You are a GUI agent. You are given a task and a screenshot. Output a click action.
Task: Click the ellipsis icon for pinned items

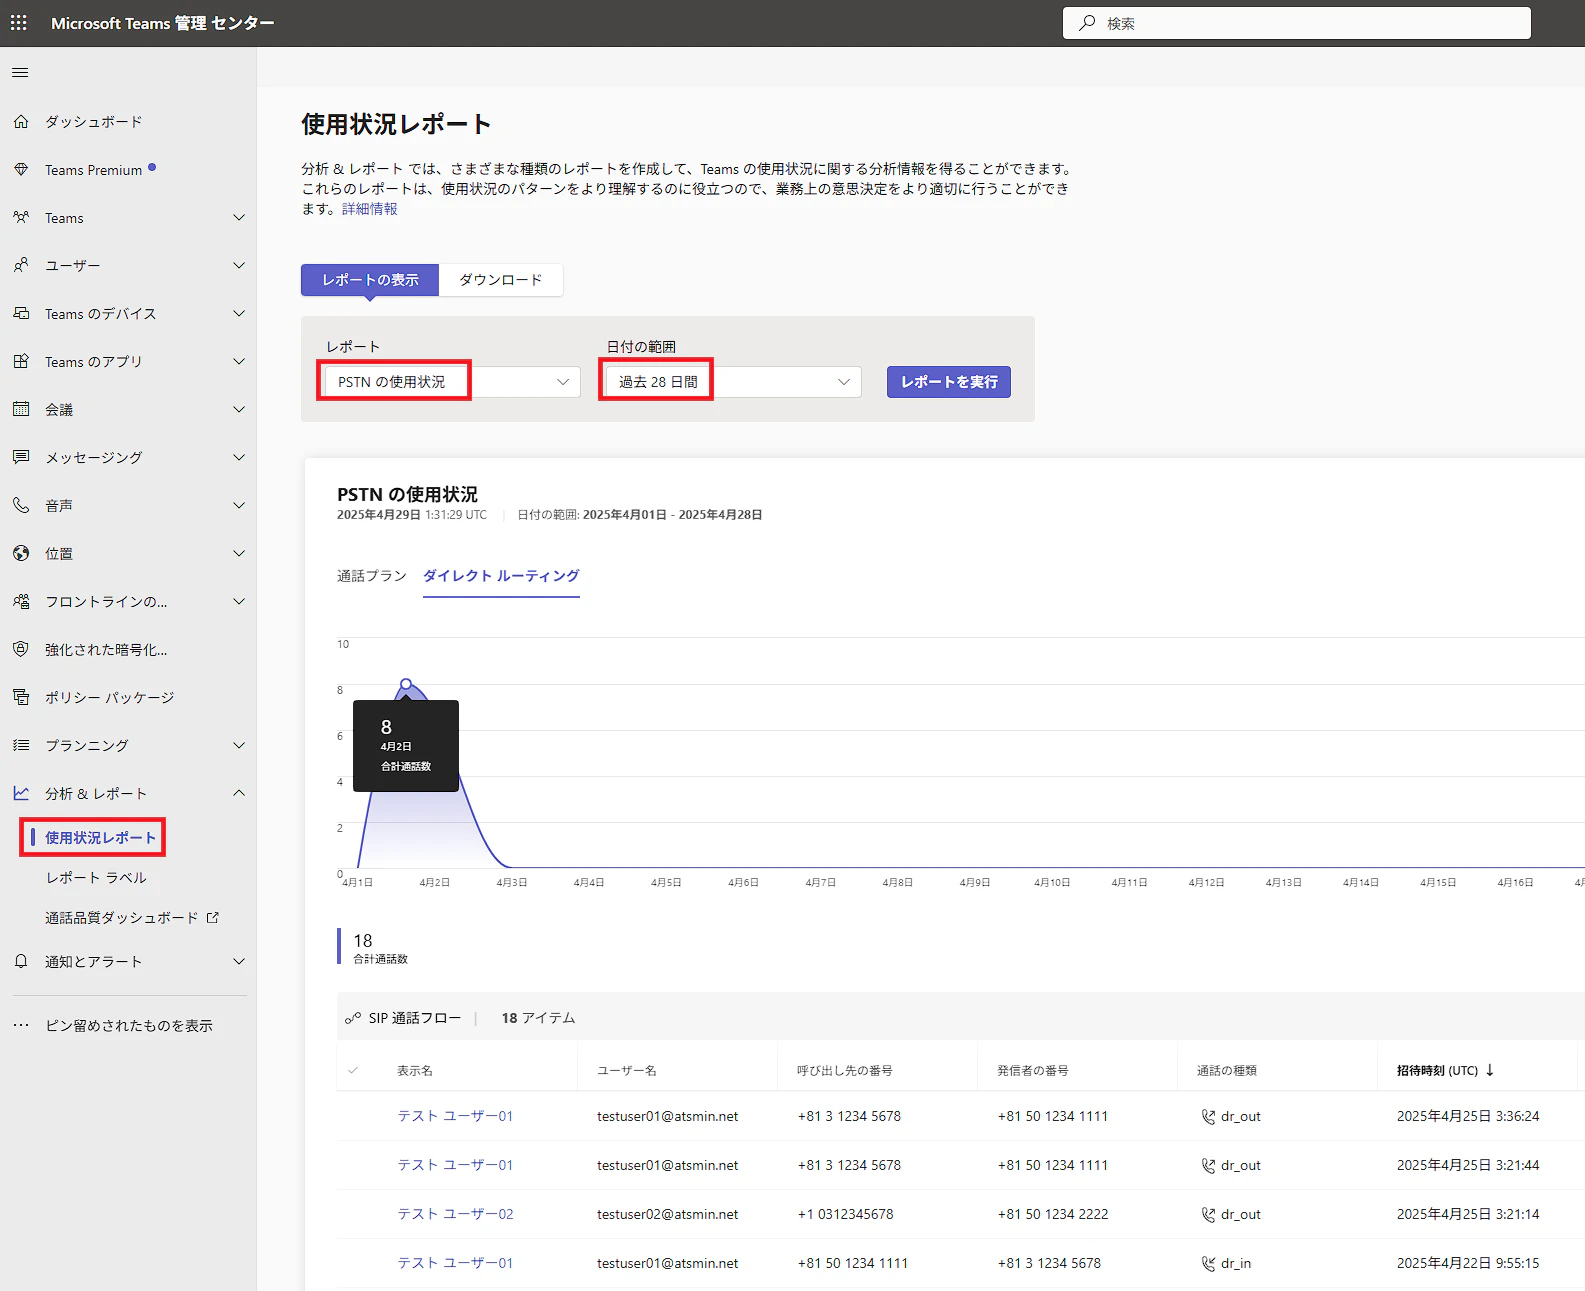pyautogui.click(x=21, y=1025)
